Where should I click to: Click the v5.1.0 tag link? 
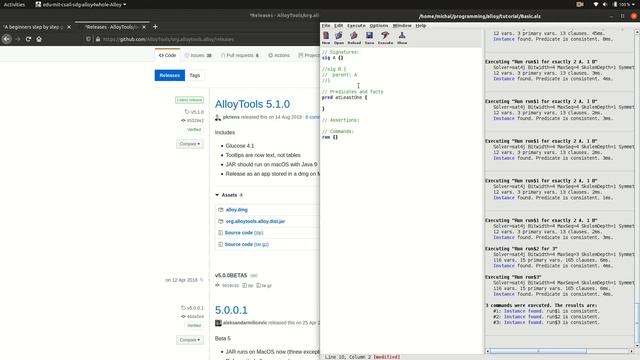tap(195, 112)
